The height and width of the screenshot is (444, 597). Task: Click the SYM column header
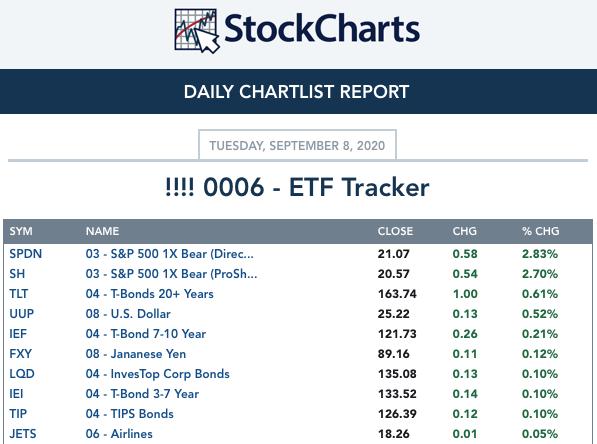[x=21, y=231]
